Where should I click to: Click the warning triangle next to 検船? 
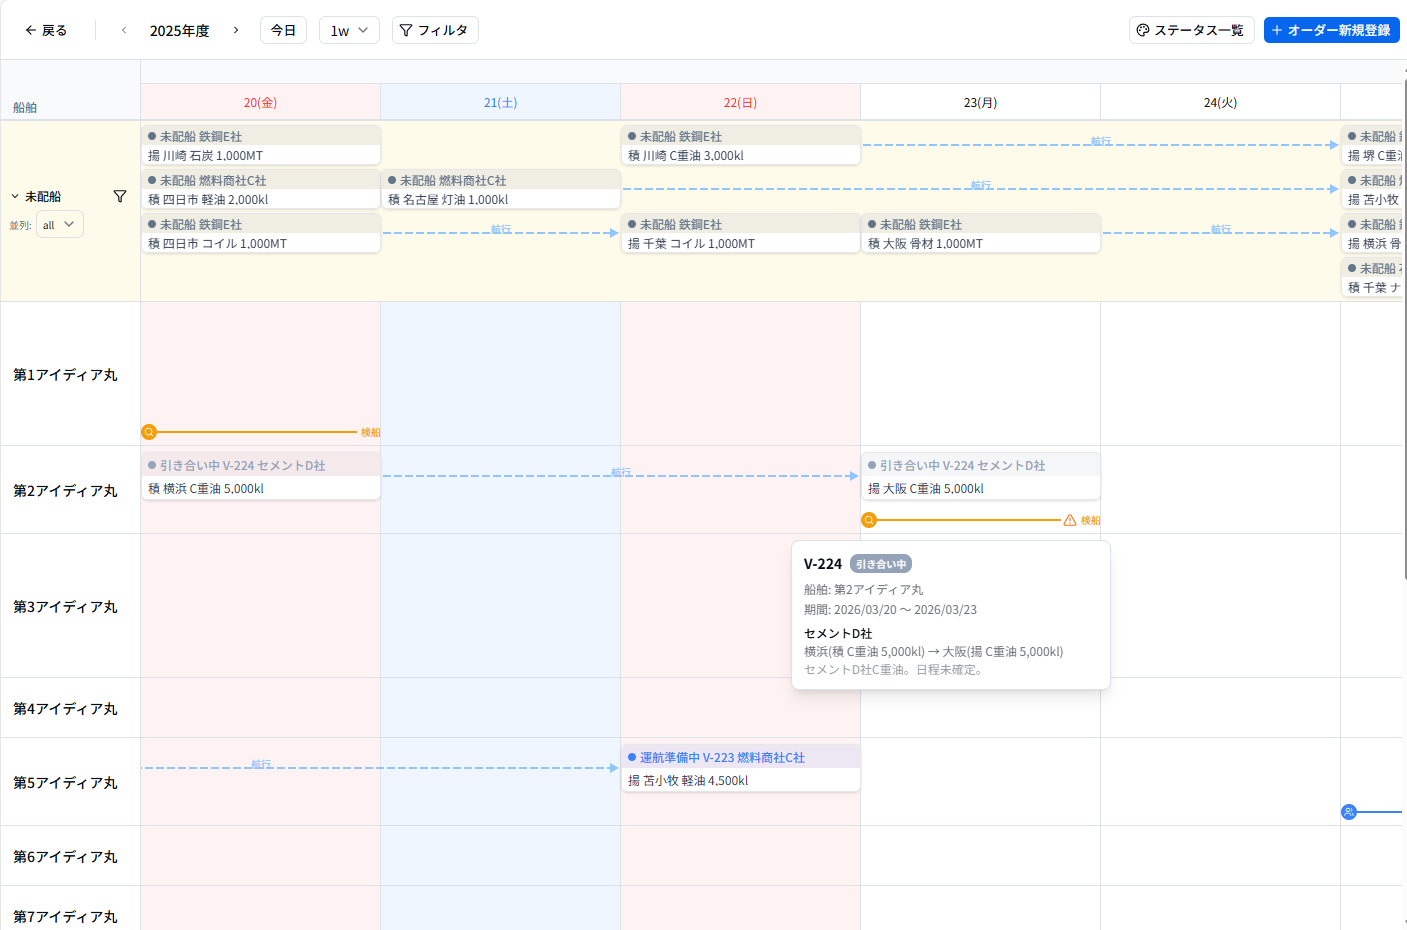point(1070,520)
